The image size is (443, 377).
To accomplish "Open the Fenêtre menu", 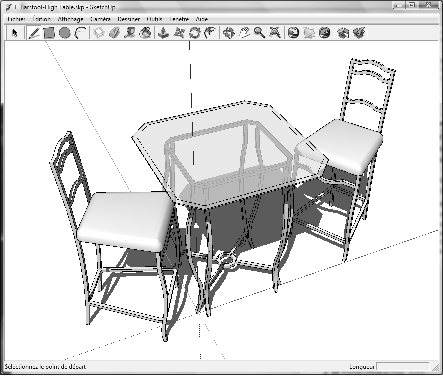I will 179,19.
